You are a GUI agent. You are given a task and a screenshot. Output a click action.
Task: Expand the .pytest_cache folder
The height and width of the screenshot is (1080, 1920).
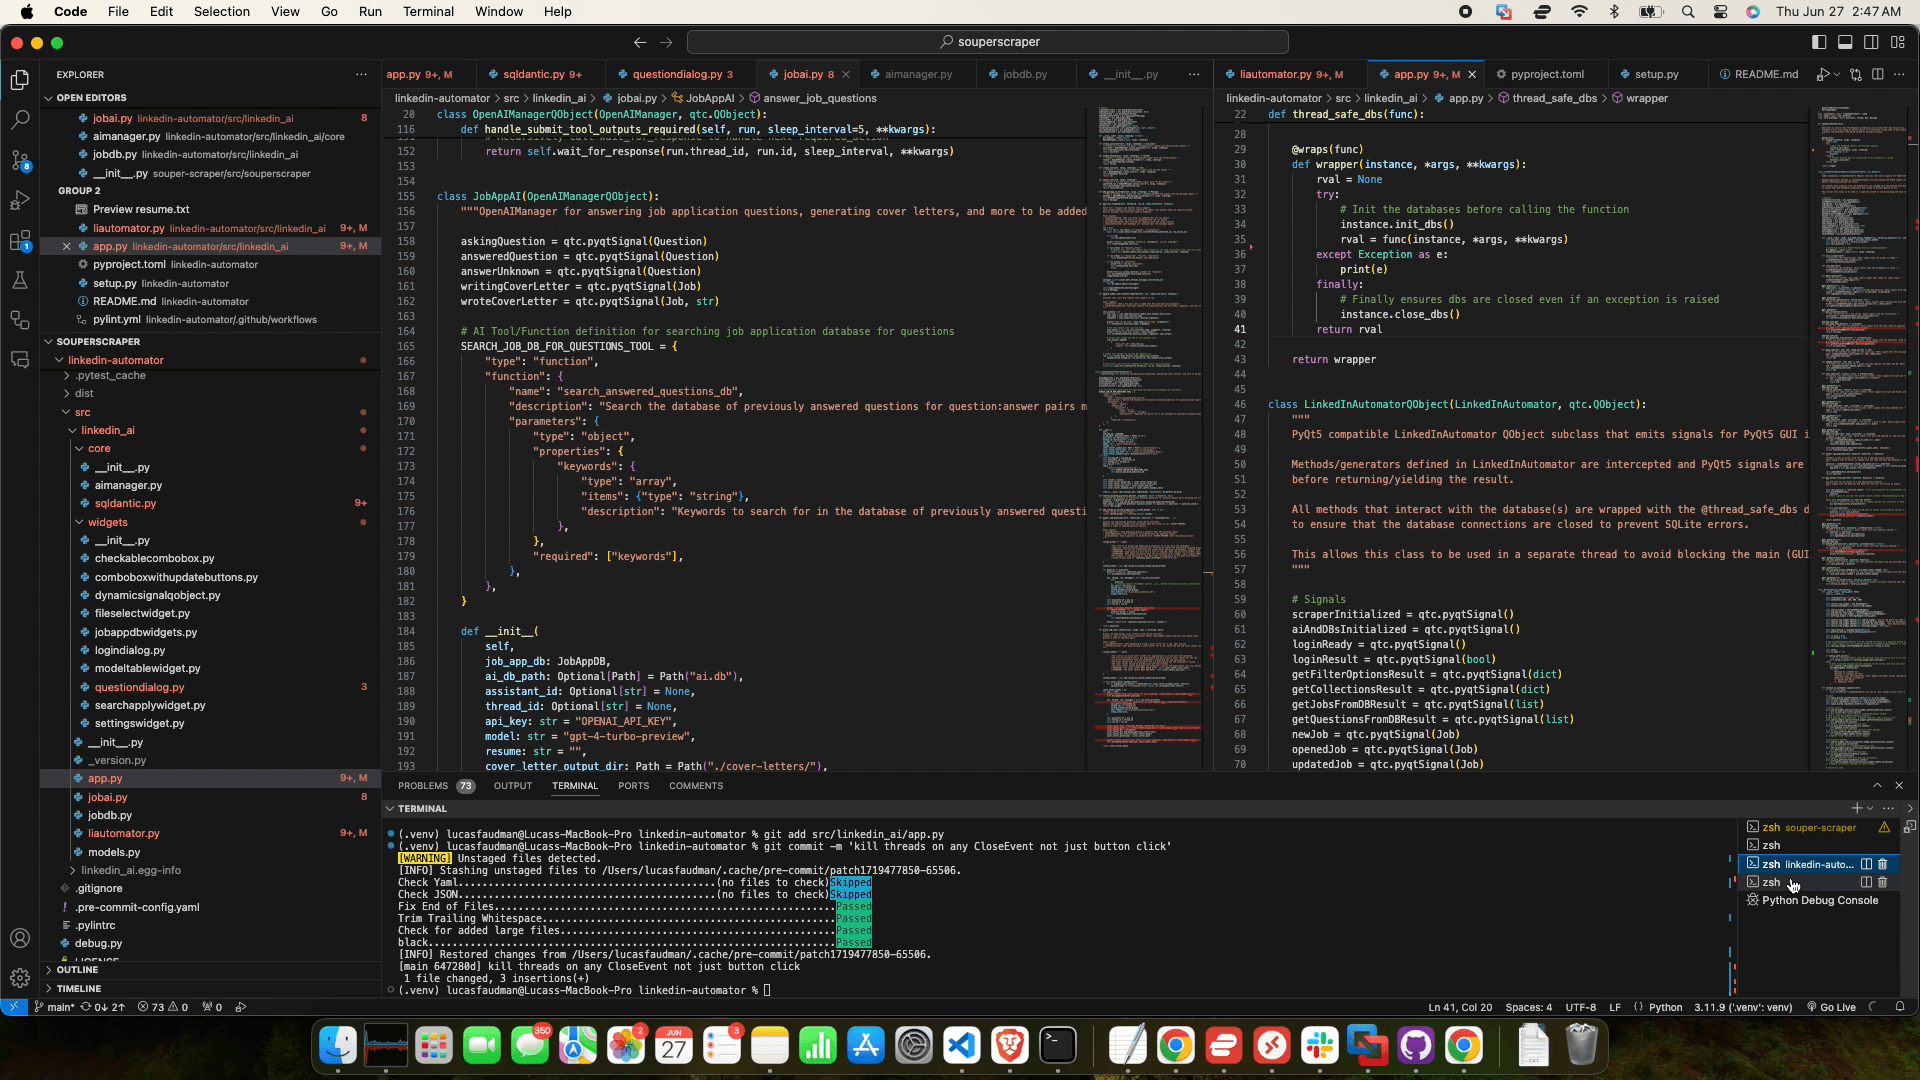[110, 376]
